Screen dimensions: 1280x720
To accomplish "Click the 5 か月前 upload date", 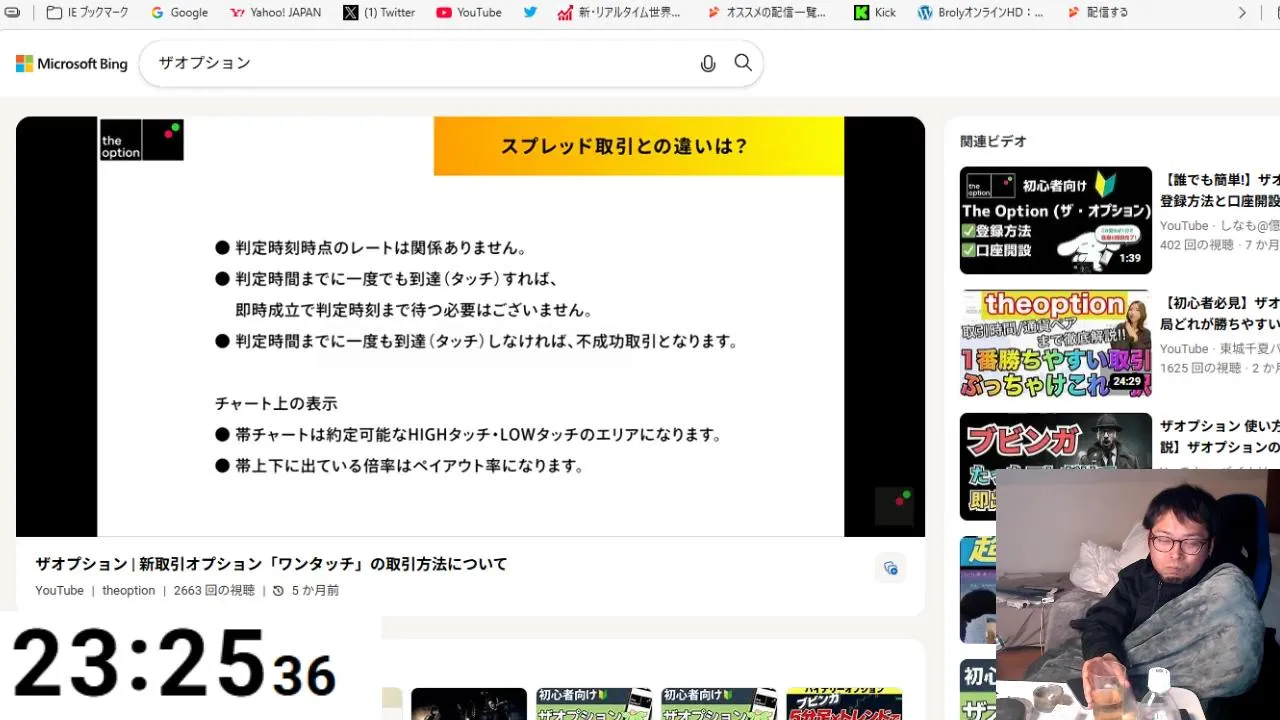I will click(x=315, y=591).
